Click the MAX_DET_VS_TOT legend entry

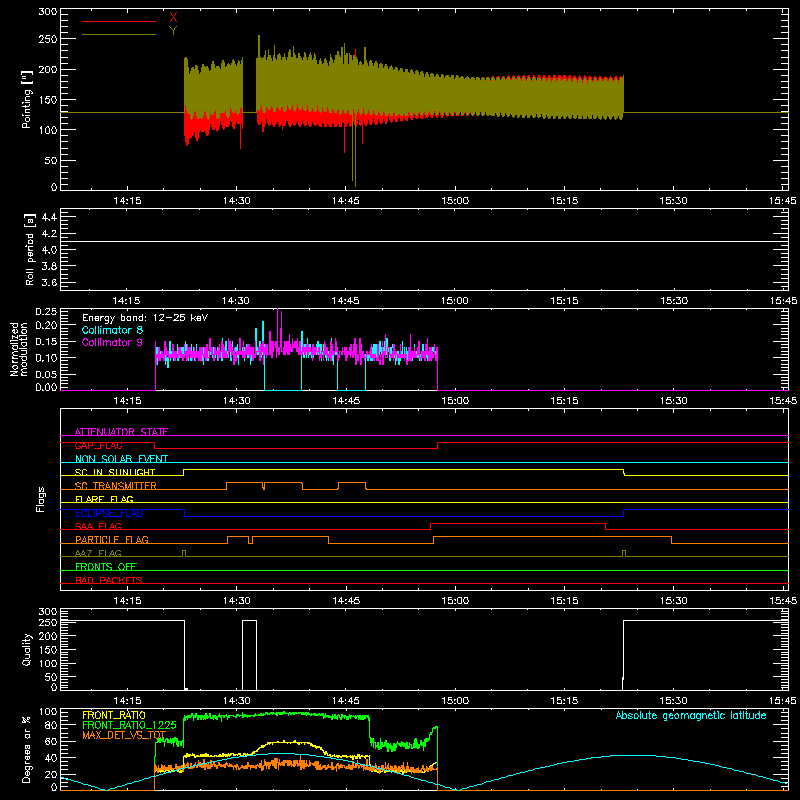pyautogui.click(x=124, y=735)
